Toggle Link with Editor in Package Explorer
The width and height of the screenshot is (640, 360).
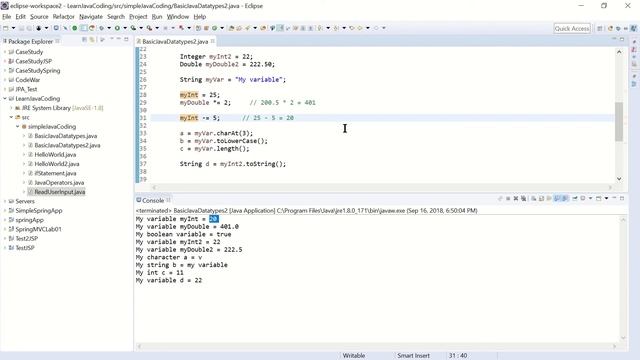pos(92,40)
